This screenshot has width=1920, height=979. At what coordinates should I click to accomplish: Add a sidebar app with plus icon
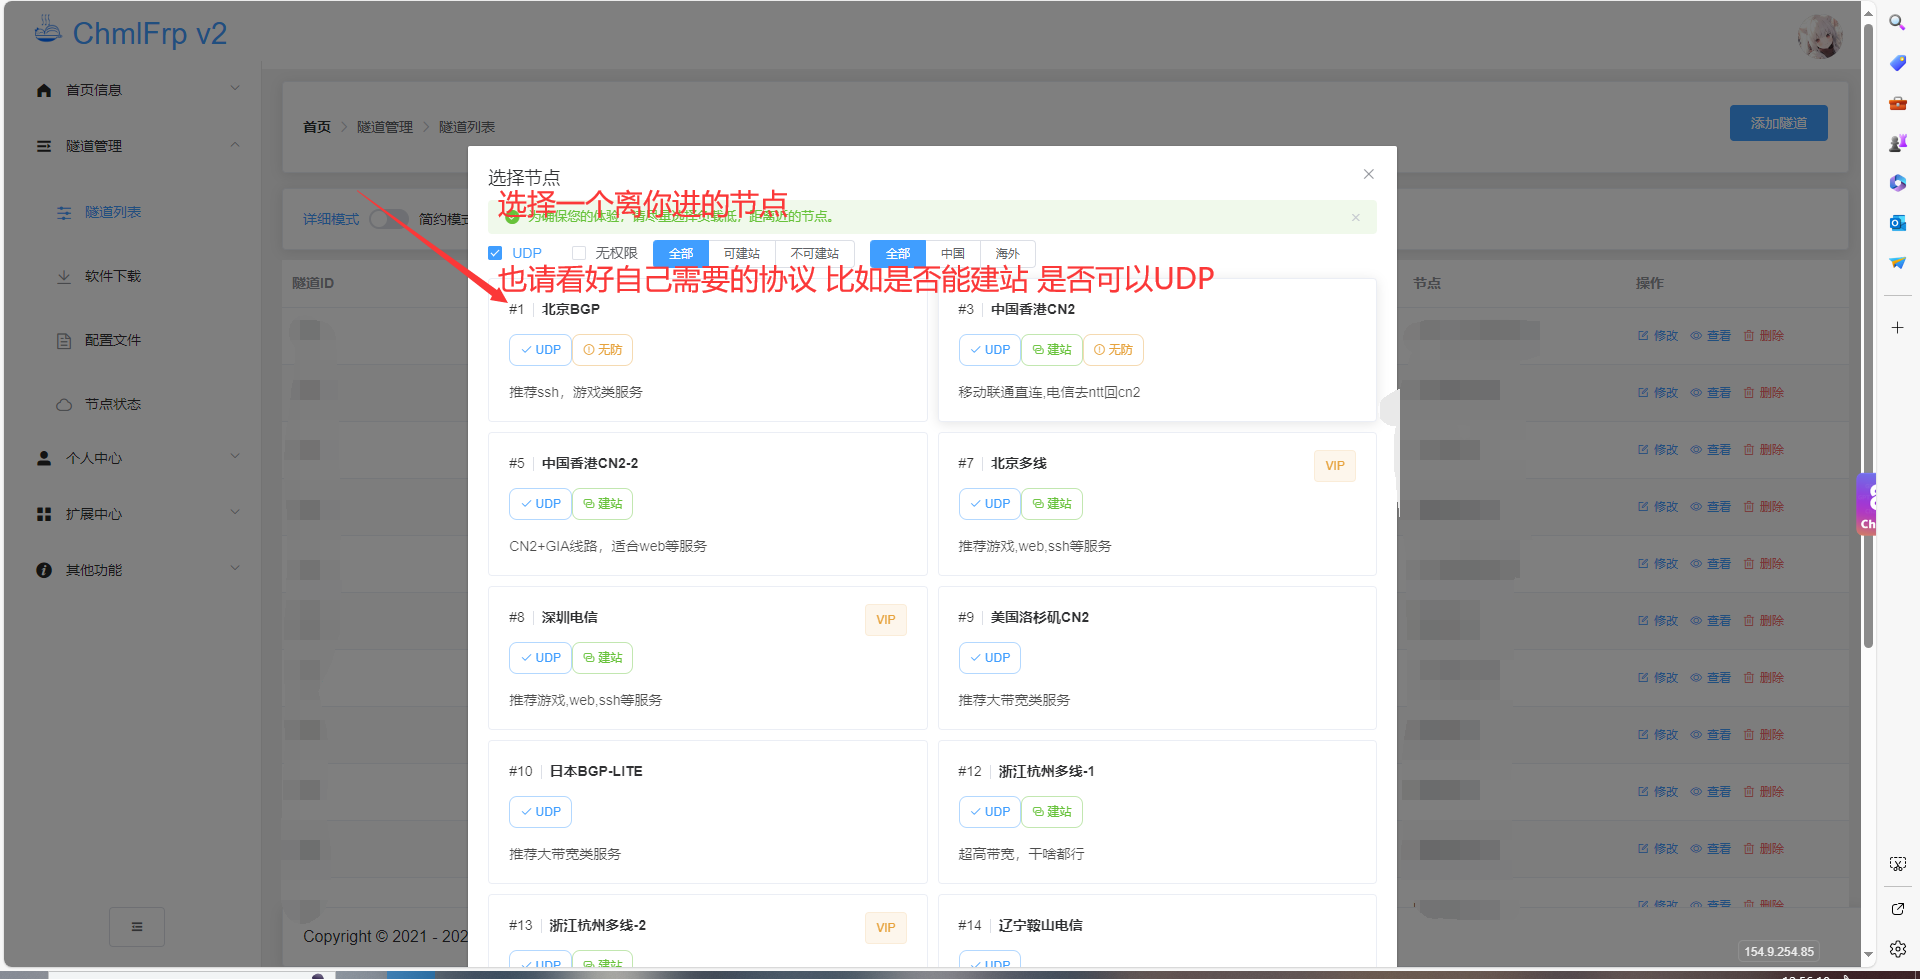pos(1897,327)
